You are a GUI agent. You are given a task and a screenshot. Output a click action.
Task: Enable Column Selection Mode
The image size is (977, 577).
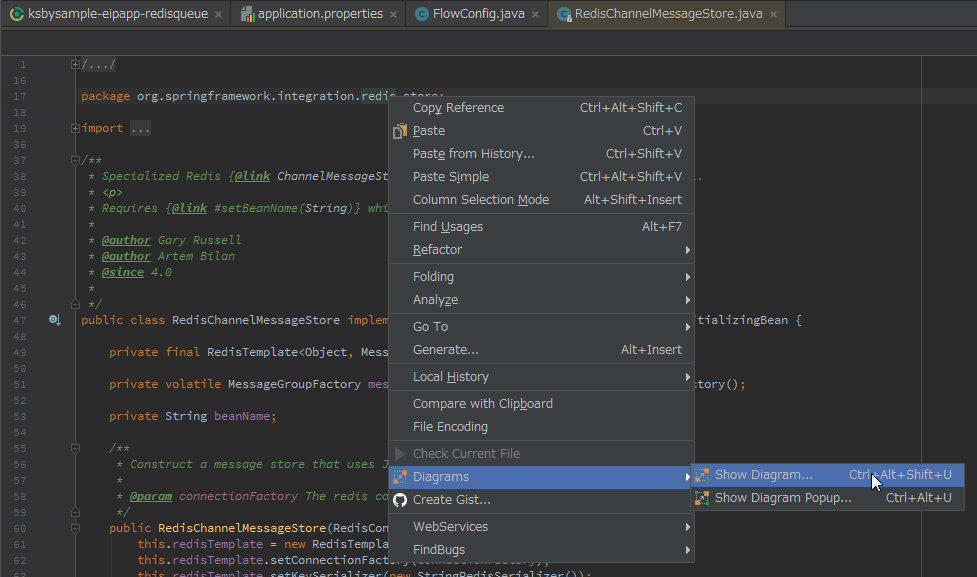pos(480,199)
